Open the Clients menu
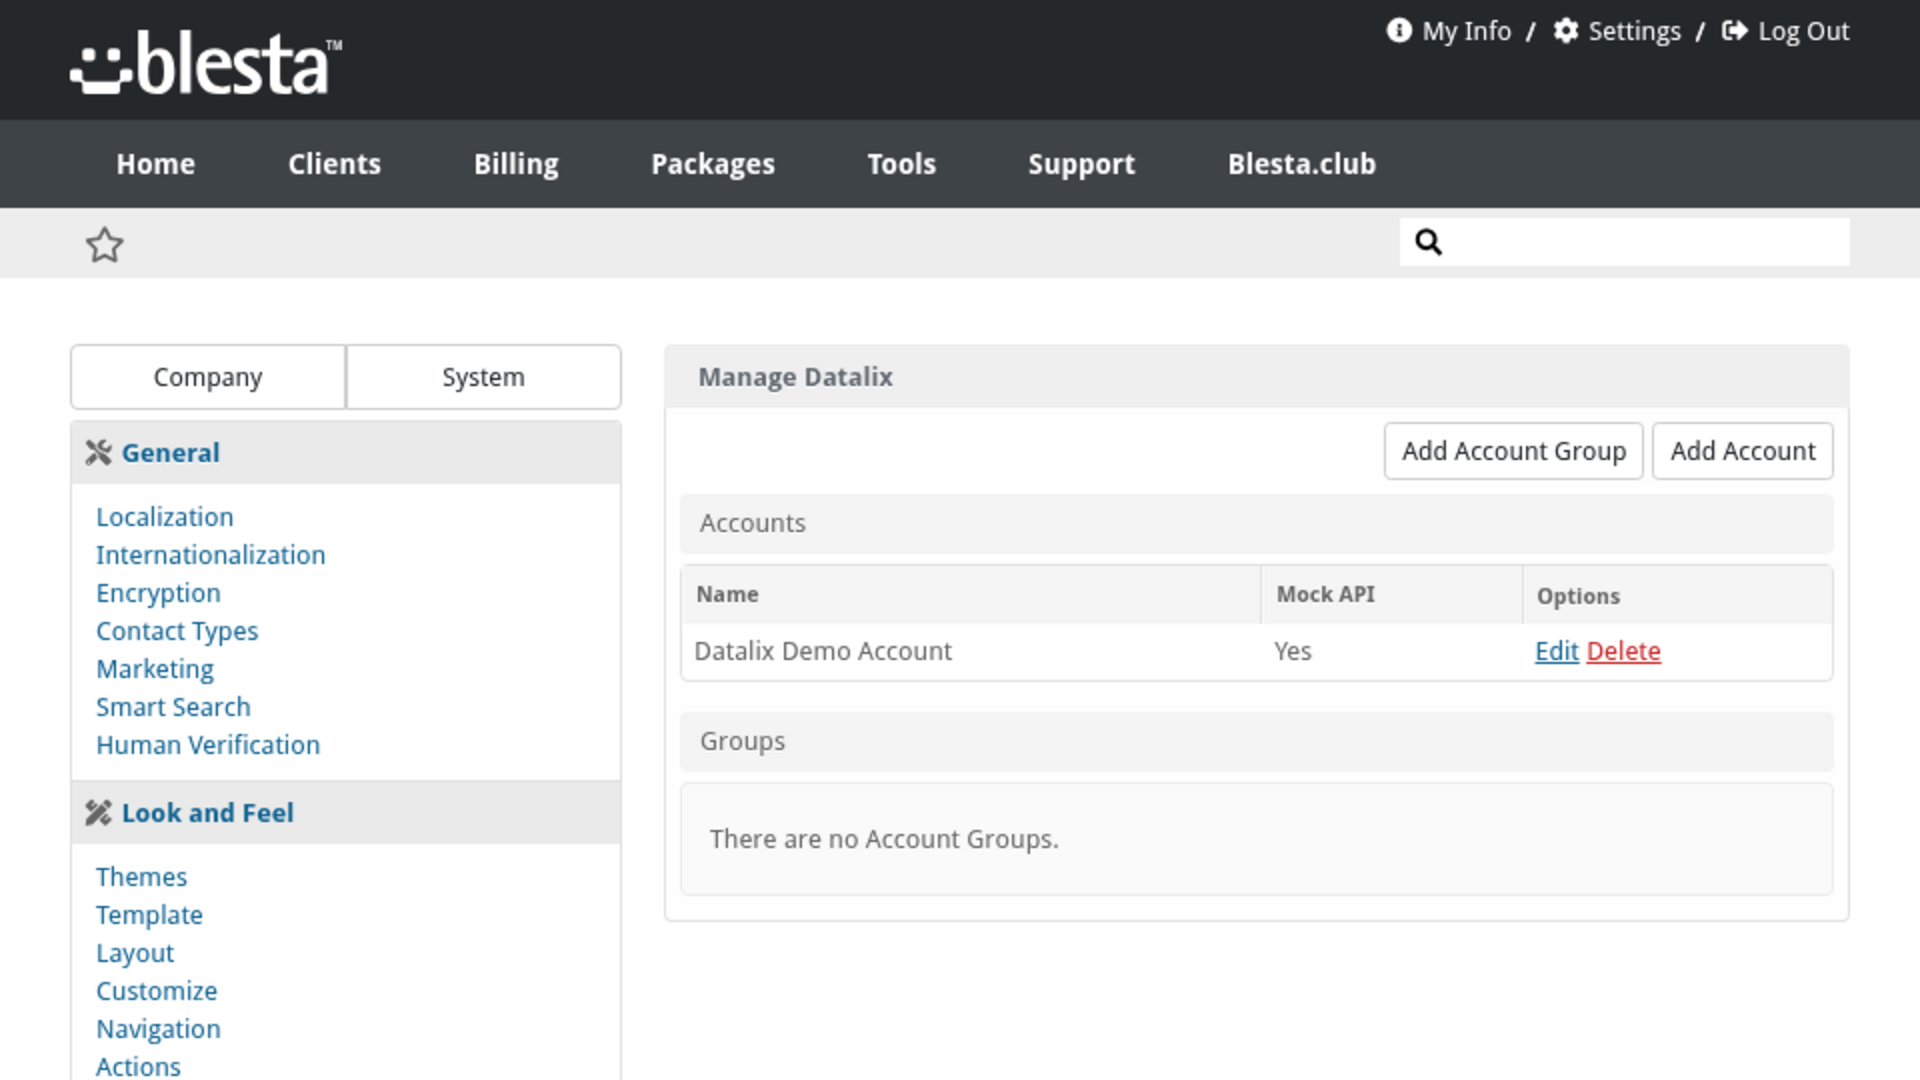Image resolution: width=1920 pixels, height=1080 pixels. coord(334,164)
